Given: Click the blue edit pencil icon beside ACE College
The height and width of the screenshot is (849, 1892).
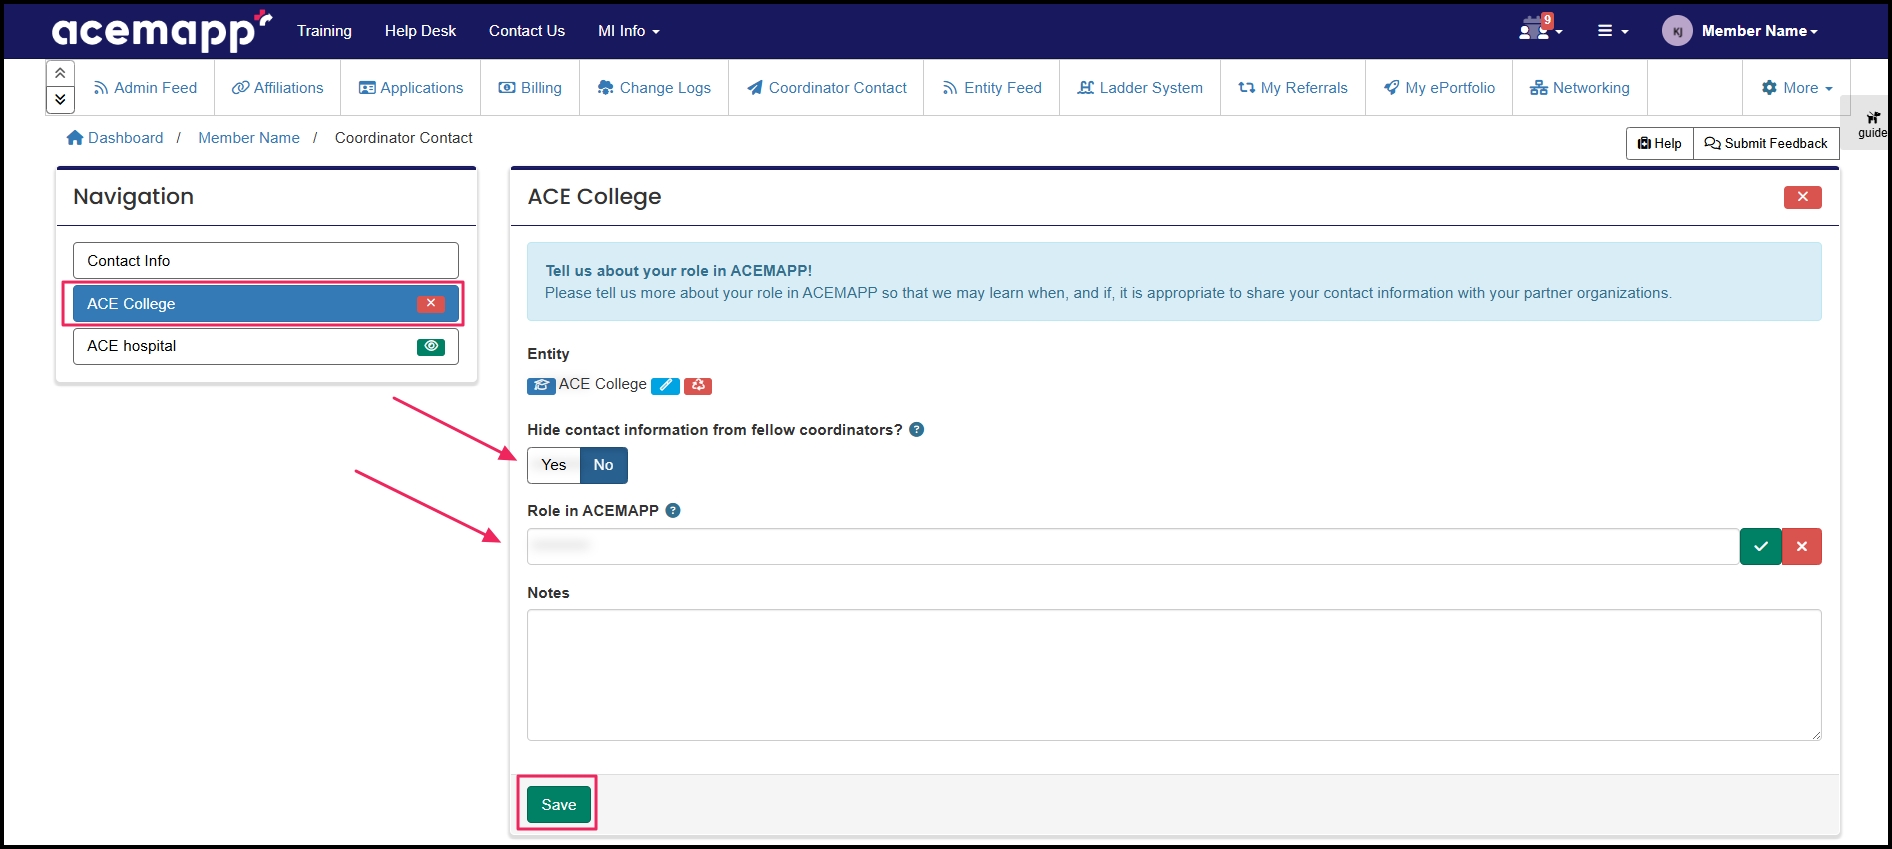Looking at the screenshot, I should 665,386.
